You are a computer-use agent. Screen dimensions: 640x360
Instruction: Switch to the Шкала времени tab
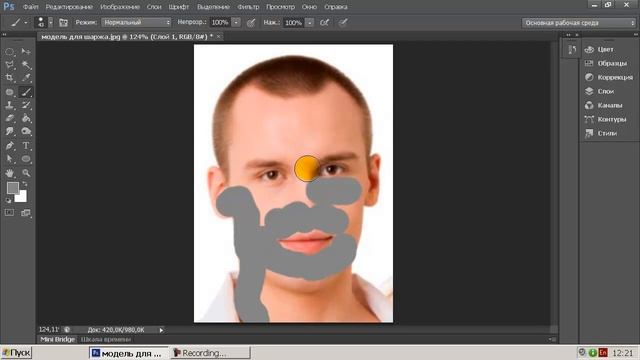[105, 339]
